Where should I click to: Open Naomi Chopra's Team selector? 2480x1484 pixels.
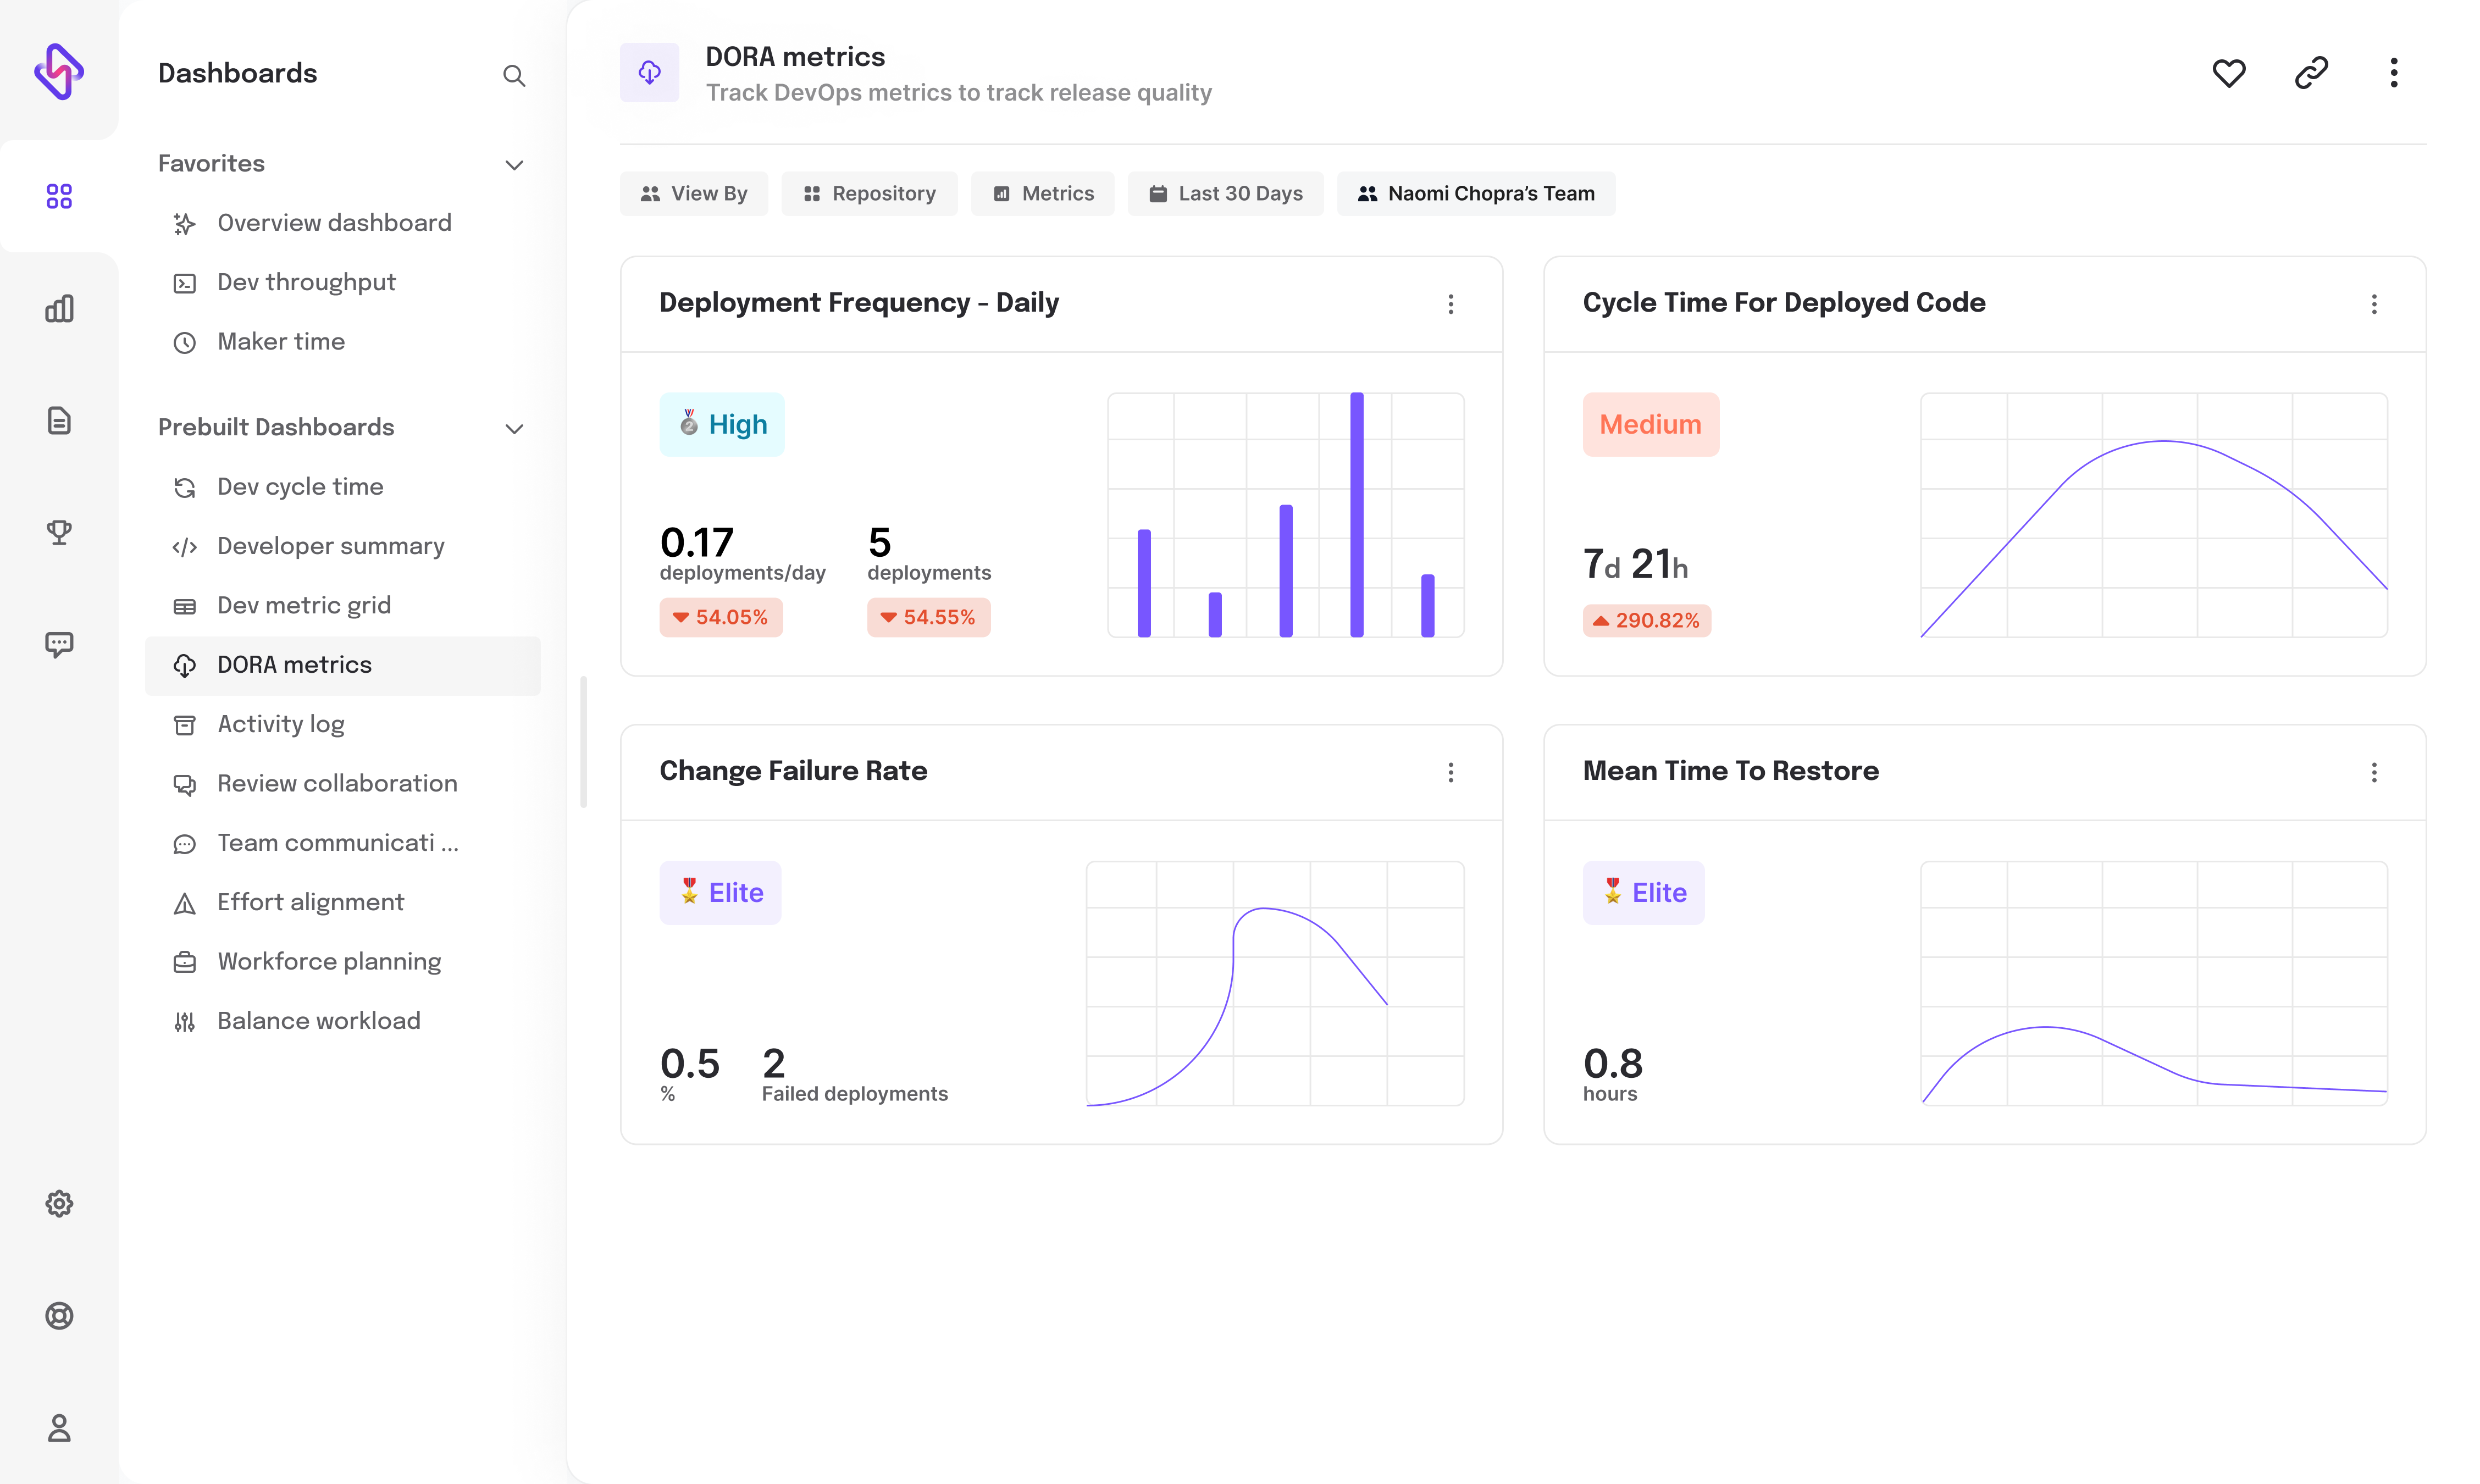(x=1476, y=193)
